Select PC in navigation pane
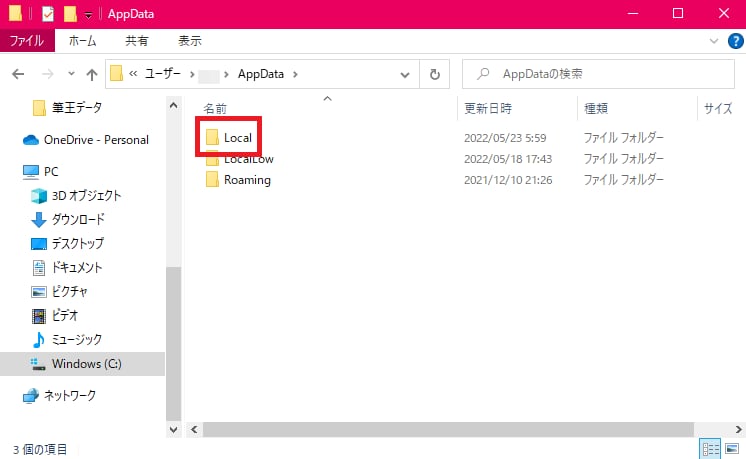This screenshot has width=746, height=459. 51,171
